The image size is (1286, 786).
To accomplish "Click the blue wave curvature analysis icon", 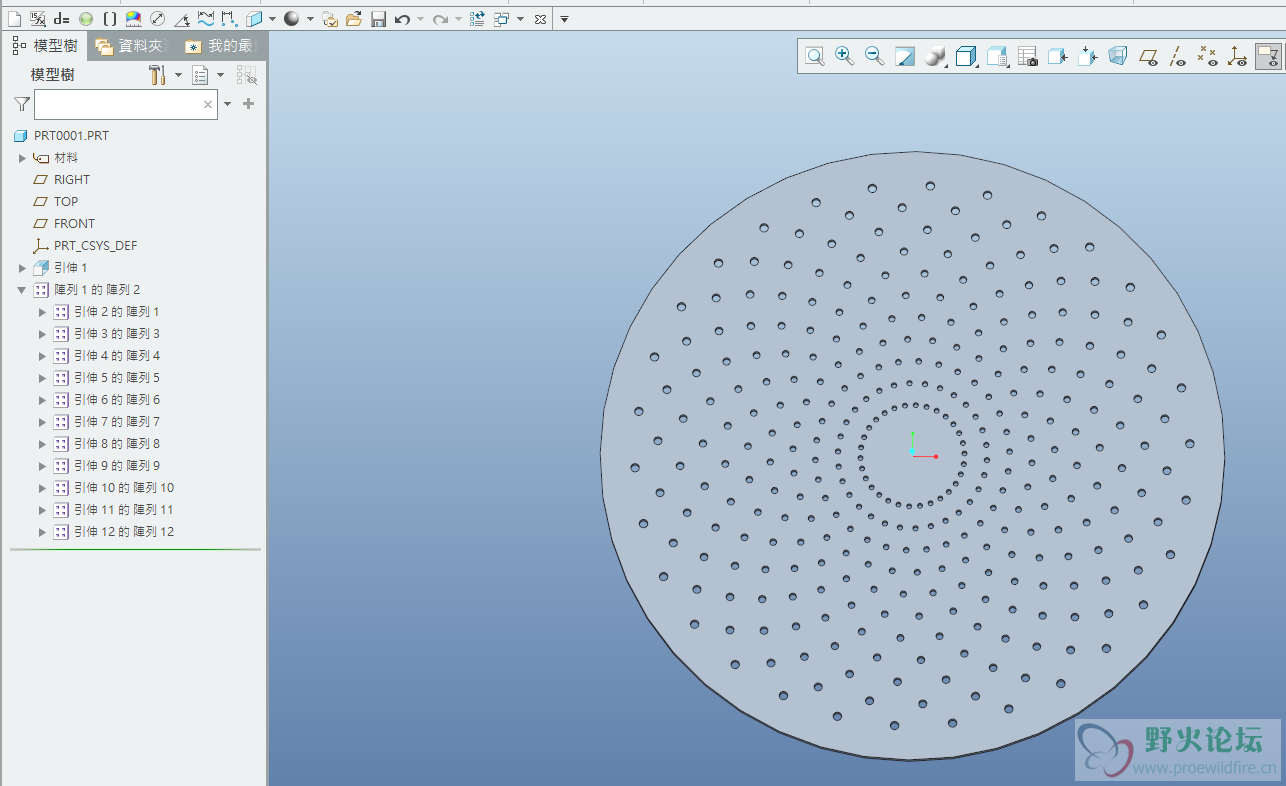I will tap(205, 19).
